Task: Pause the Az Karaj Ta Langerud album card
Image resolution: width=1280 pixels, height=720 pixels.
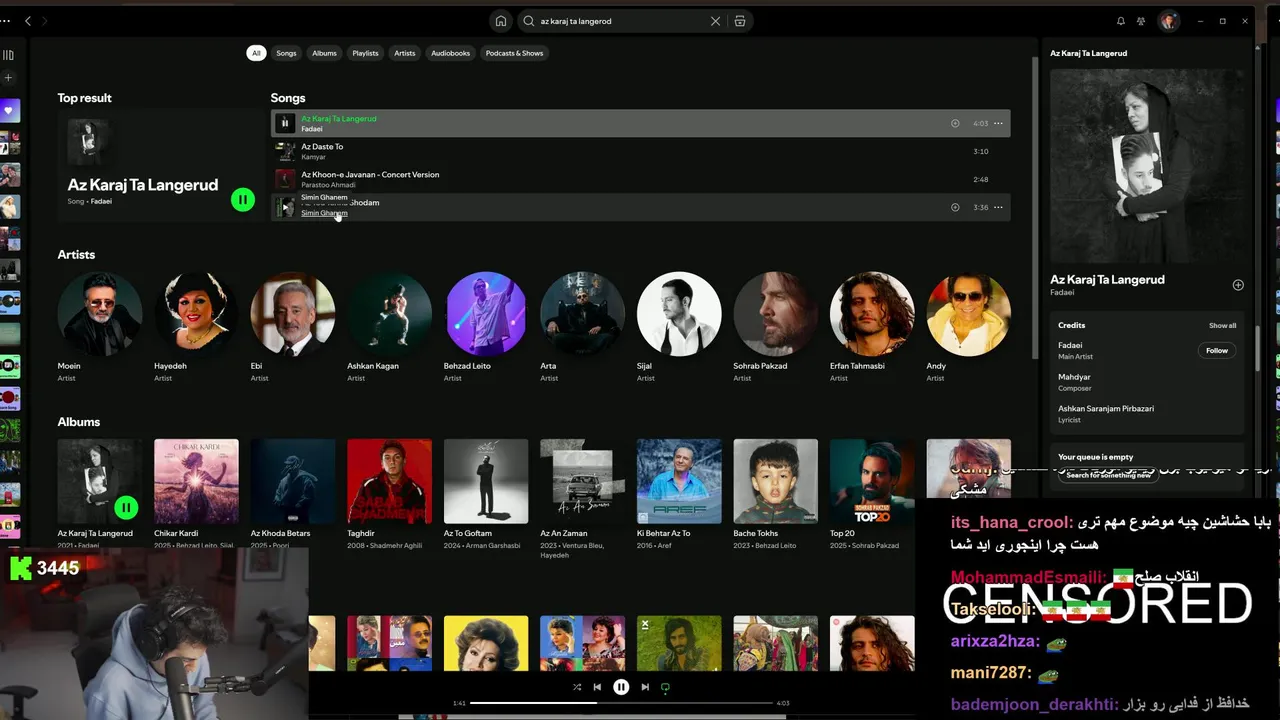Action: [126, 508]
